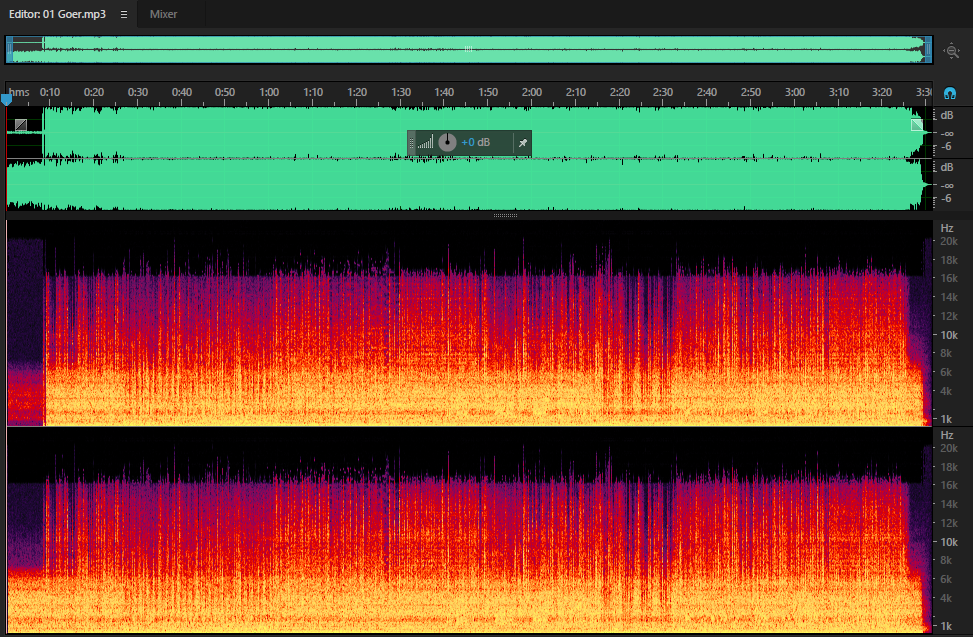Viewport: 973px width, 637px height.
Task: Toggle the HUD pin icon
Action: [x=522, y=143]
